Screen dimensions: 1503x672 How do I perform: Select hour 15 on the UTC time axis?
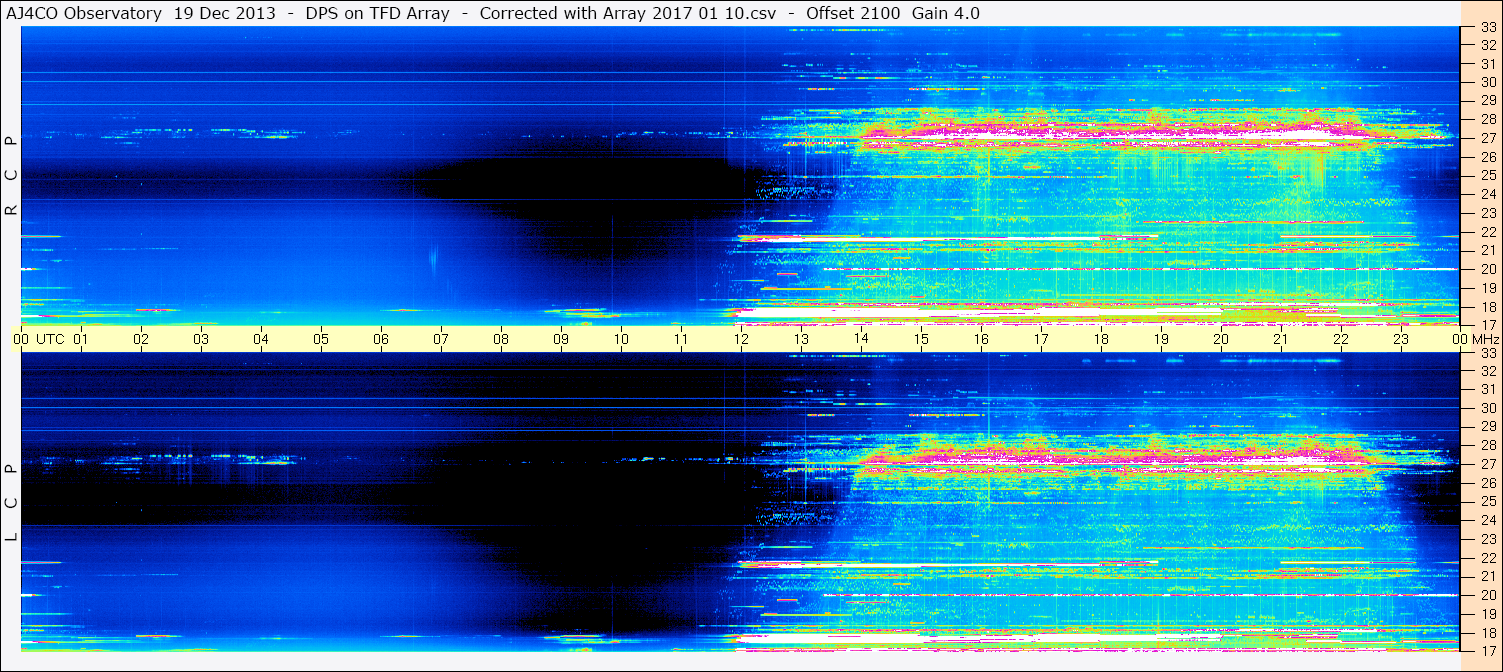921,339
